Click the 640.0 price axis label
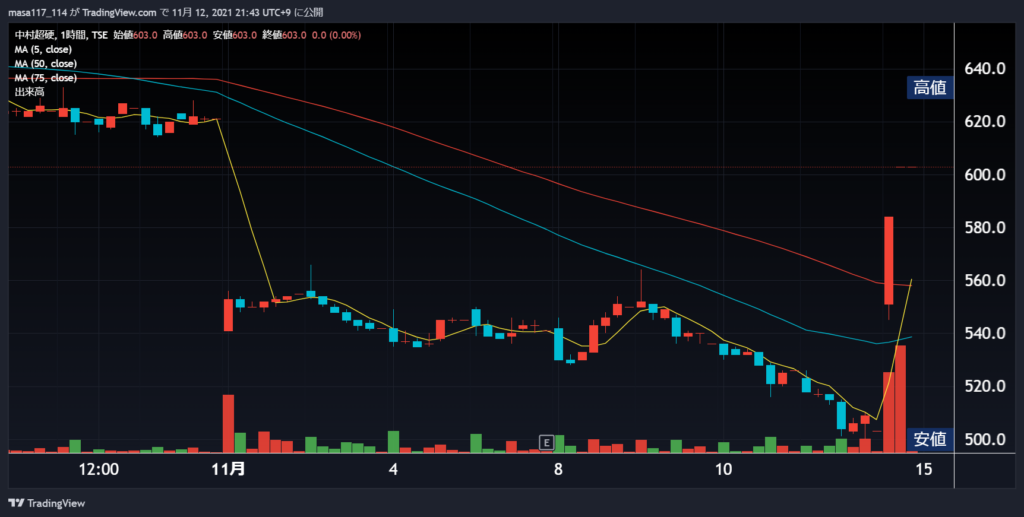1024x517 pixels. [x=985, y=69]
